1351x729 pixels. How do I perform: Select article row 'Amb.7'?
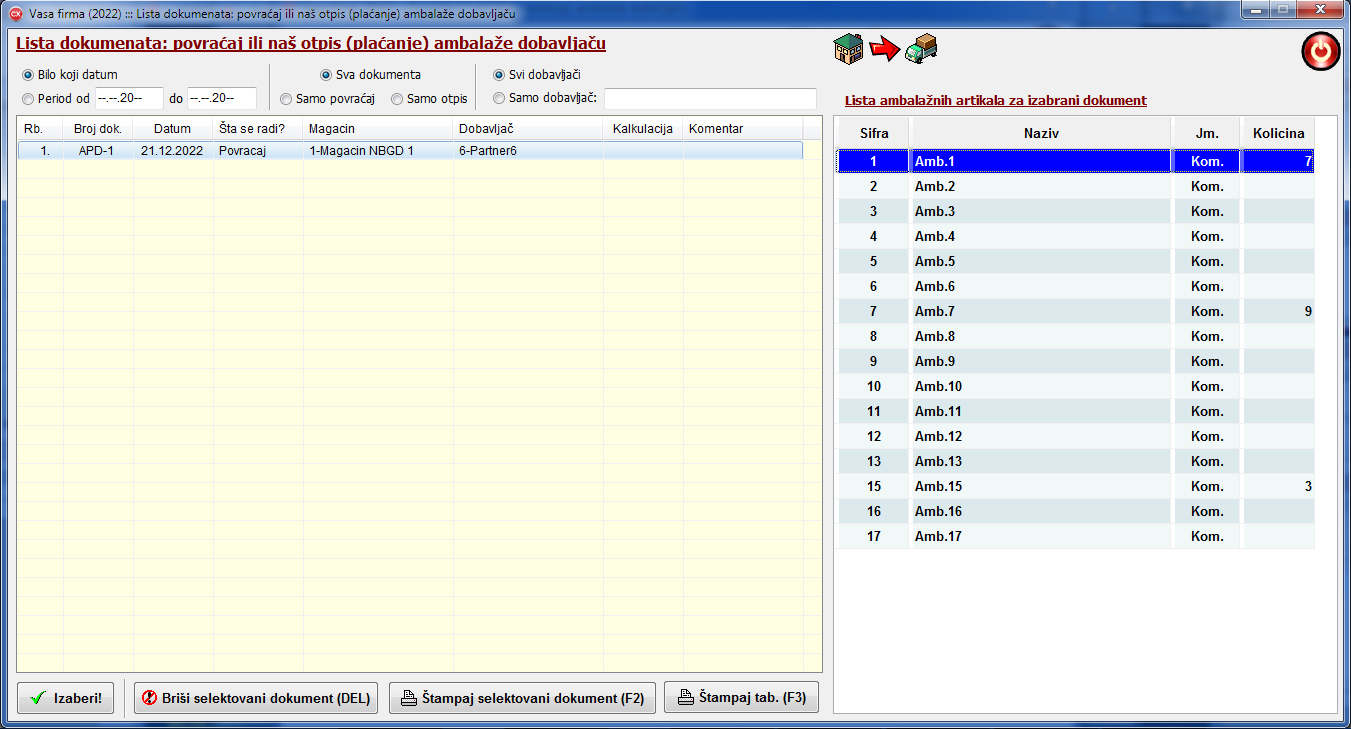point(1075,311)
